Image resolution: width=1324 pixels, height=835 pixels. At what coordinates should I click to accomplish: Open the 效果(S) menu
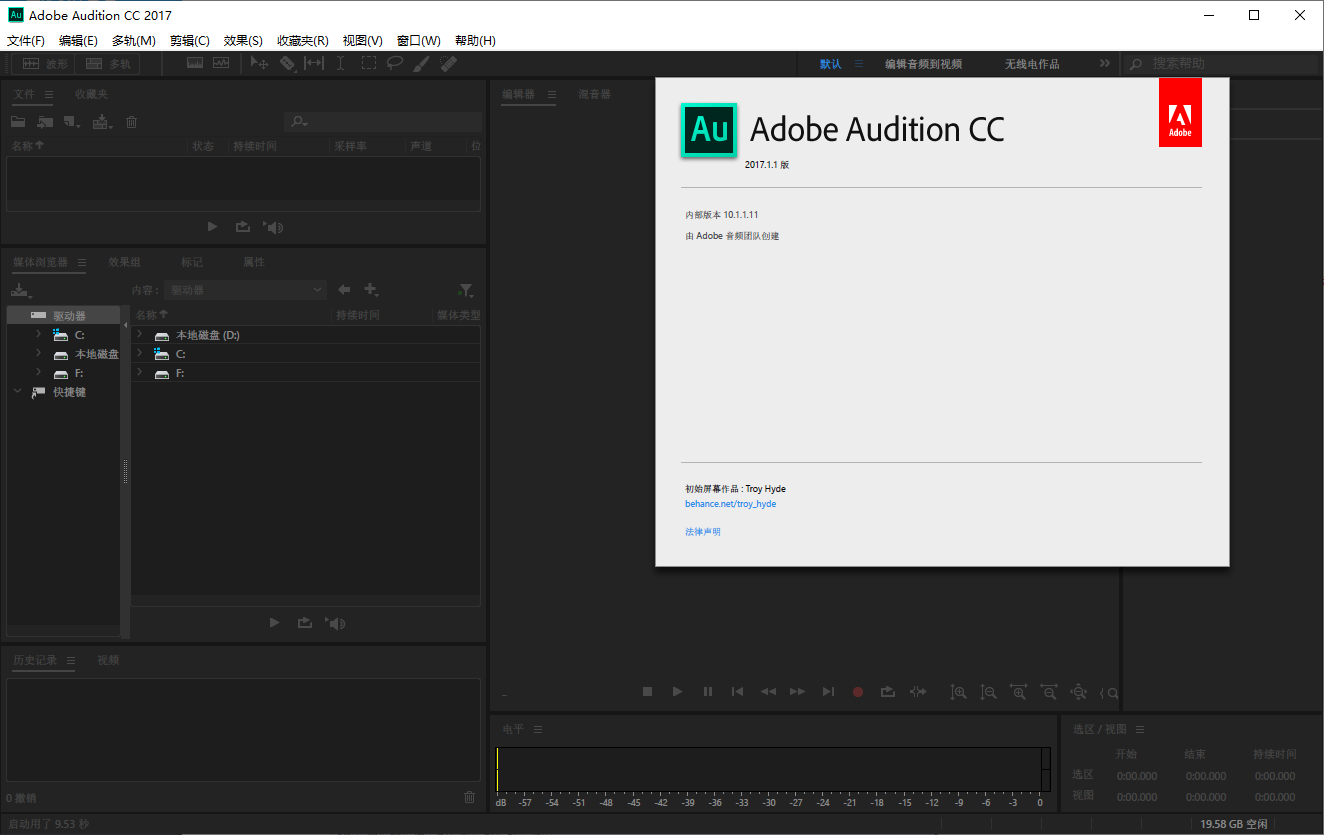pos(243,41)
